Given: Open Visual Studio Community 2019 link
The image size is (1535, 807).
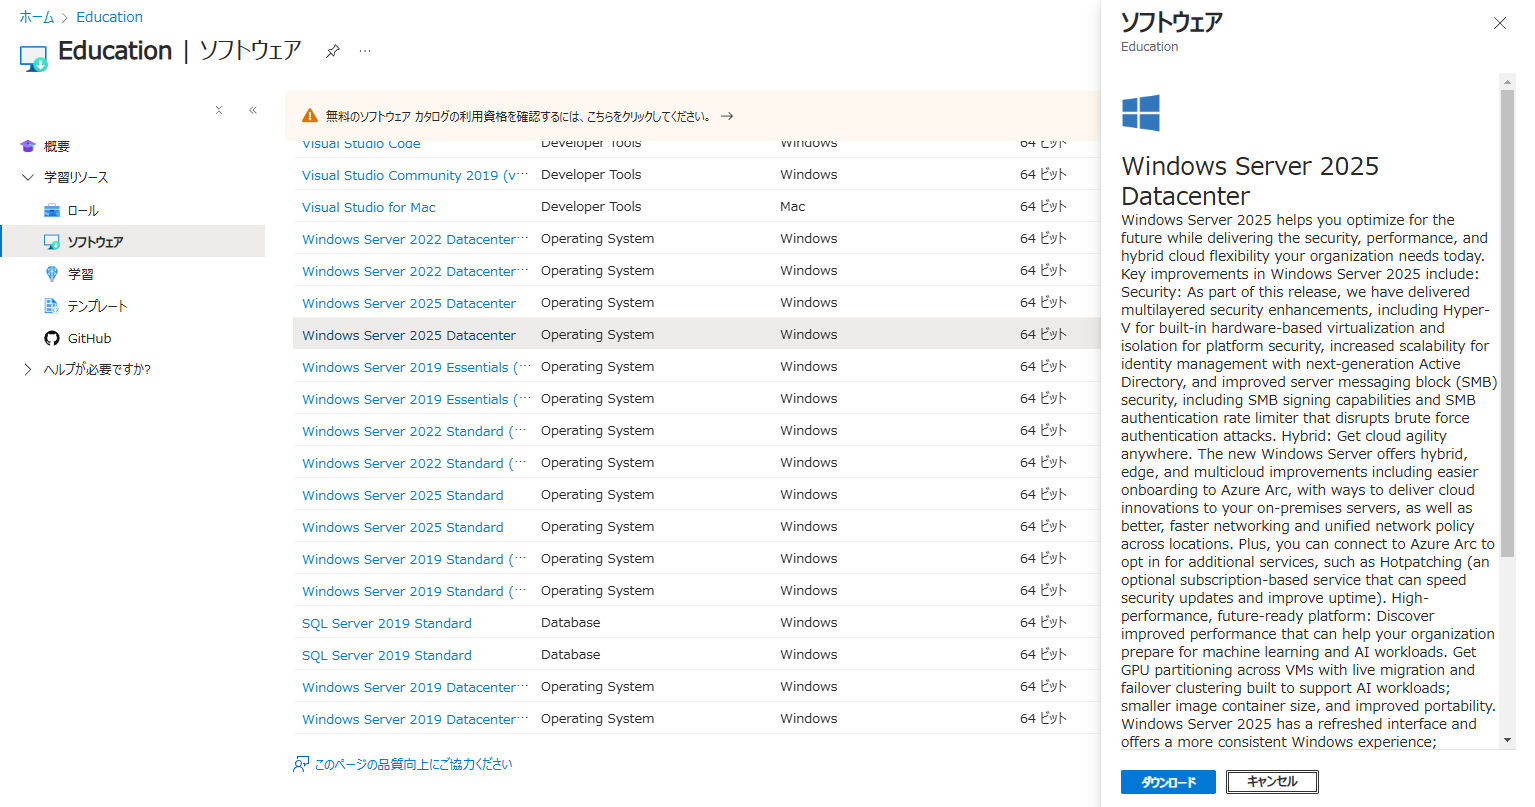Looking at the screenshot, I should point(415,175).
